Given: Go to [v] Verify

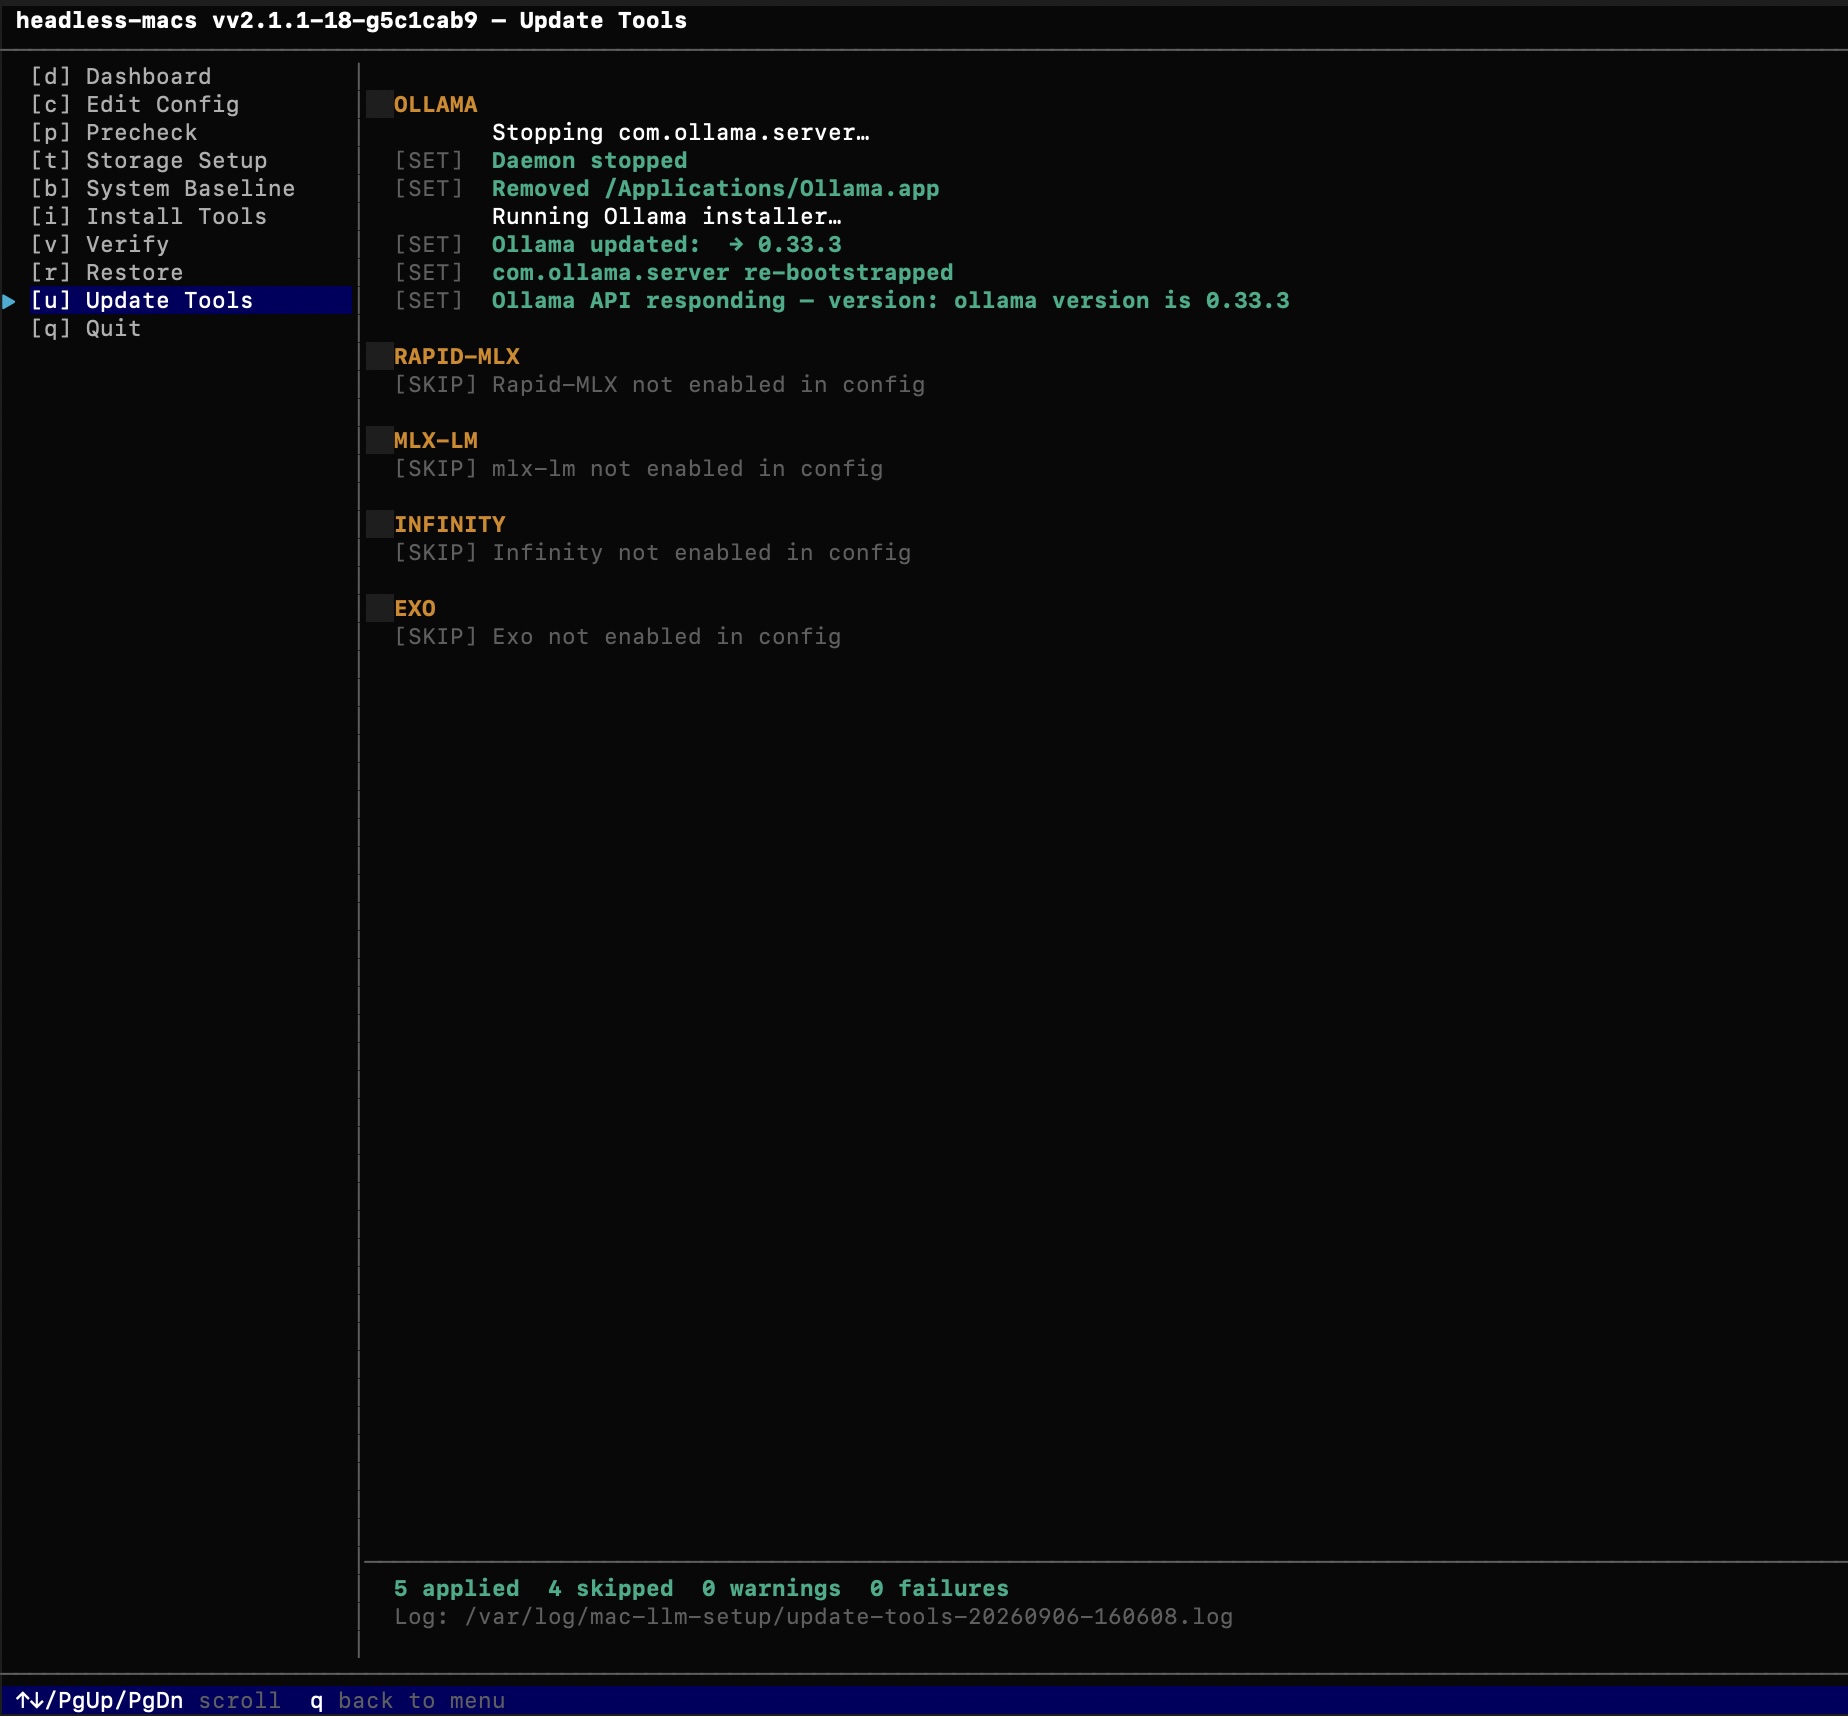Looking at the screenshot, I should (100, 244).
